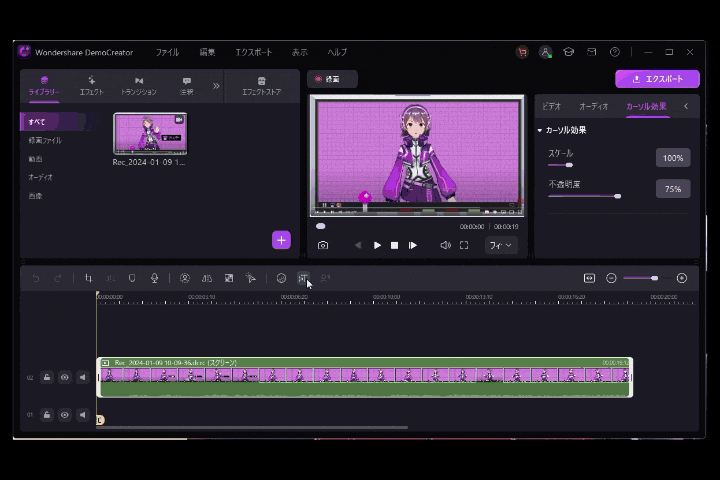
Task: Select the crop tool in timeline toolbar
Action: pos(89,278)
